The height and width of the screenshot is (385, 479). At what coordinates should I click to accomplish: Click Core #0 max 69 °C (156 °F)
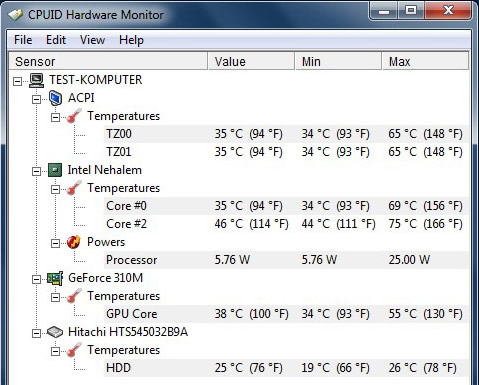(426, 206)
